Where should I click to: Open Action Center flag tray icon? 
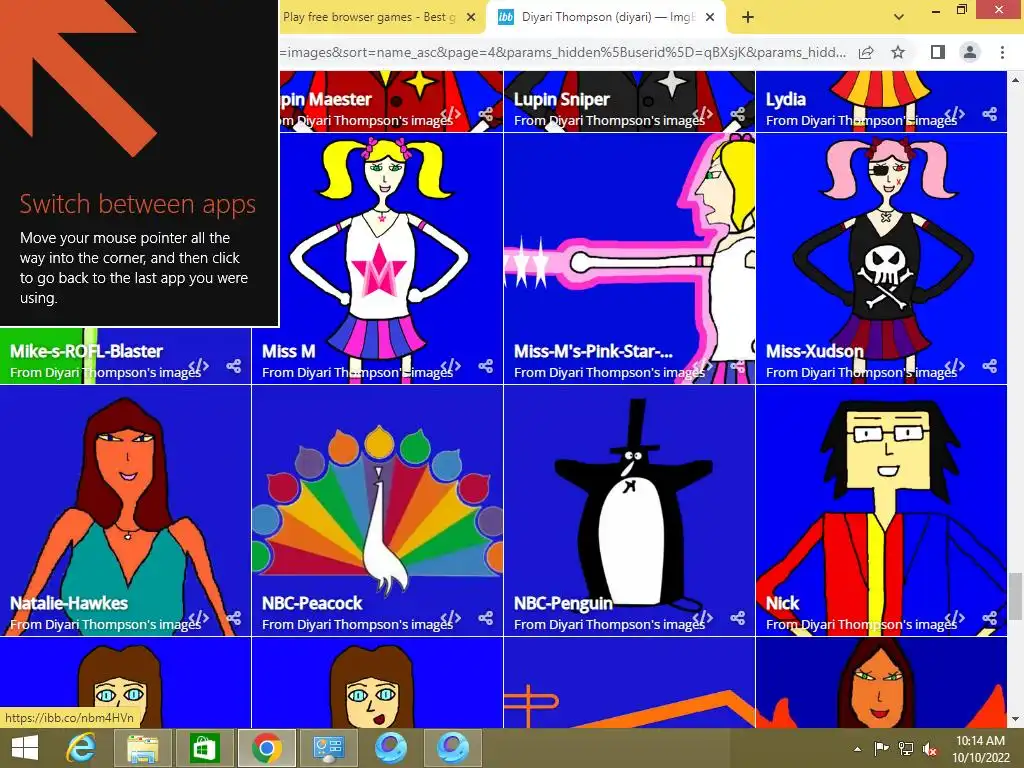[x=881, y=749]
